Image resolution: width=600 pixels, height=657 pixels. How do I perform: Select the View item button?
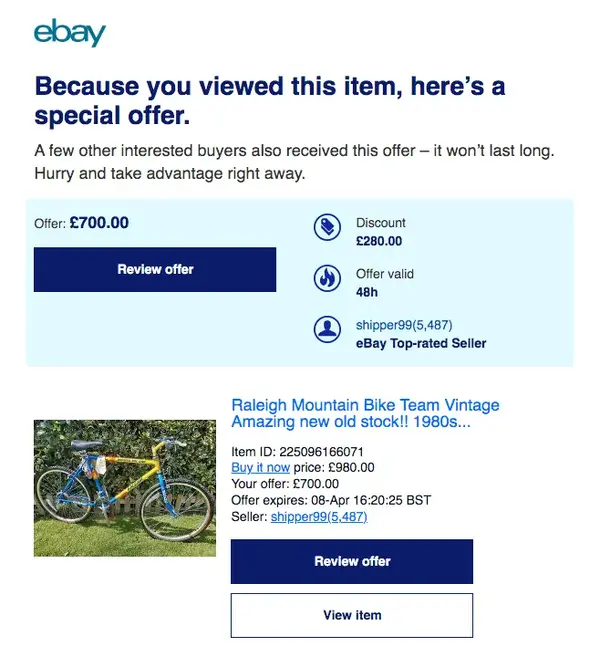[x=352, y=615]
